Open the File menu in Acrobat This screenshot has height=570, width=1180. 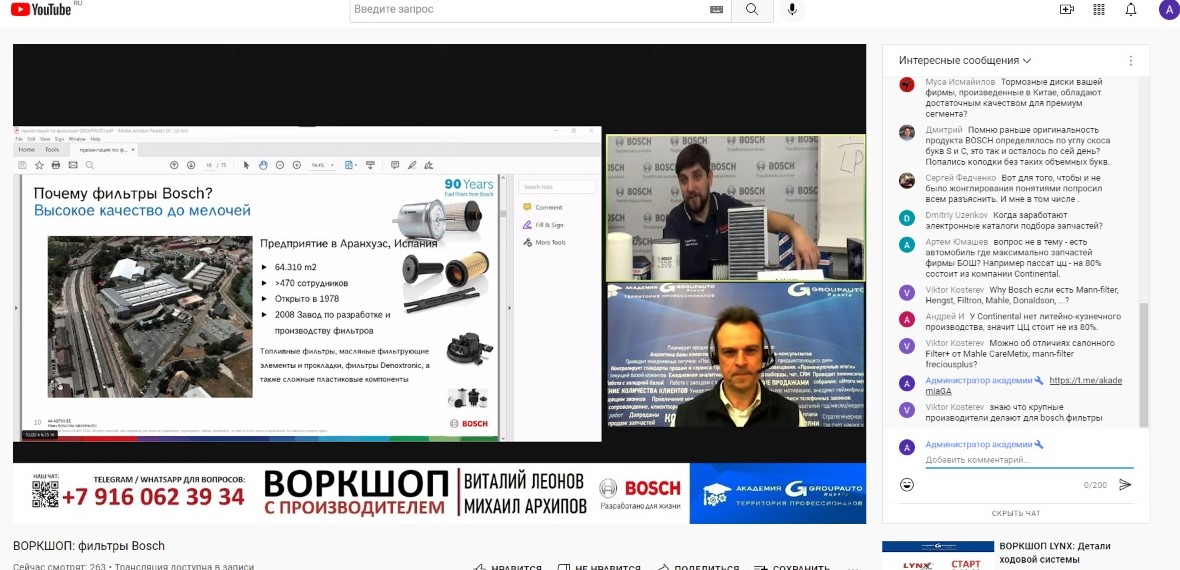point(19,139)
